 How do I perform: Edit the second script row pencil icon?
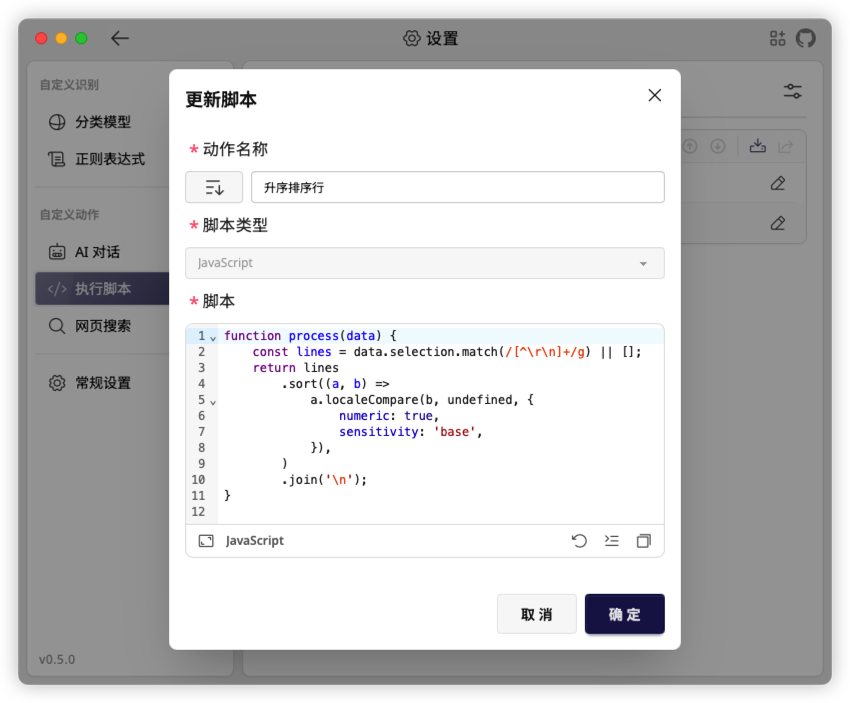(x=778, y=223)
